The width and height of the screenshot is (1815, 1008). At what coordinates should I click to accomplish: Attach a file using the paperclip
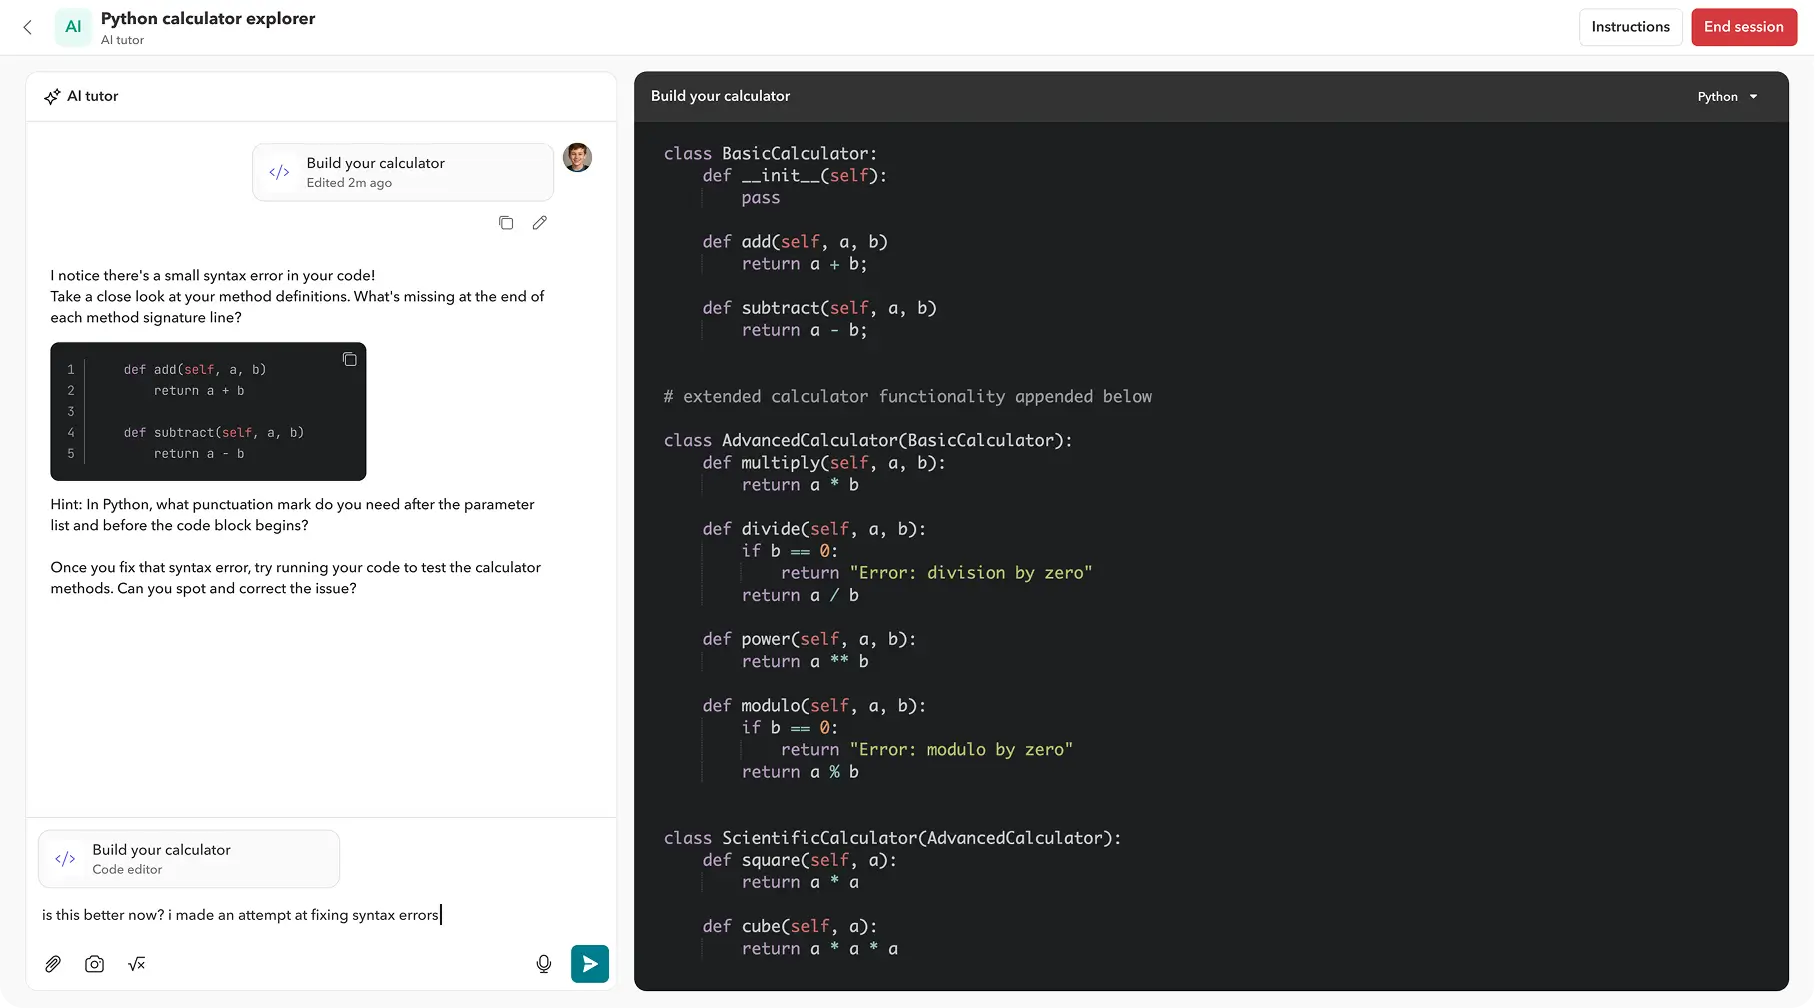click(x=53, y=963)
